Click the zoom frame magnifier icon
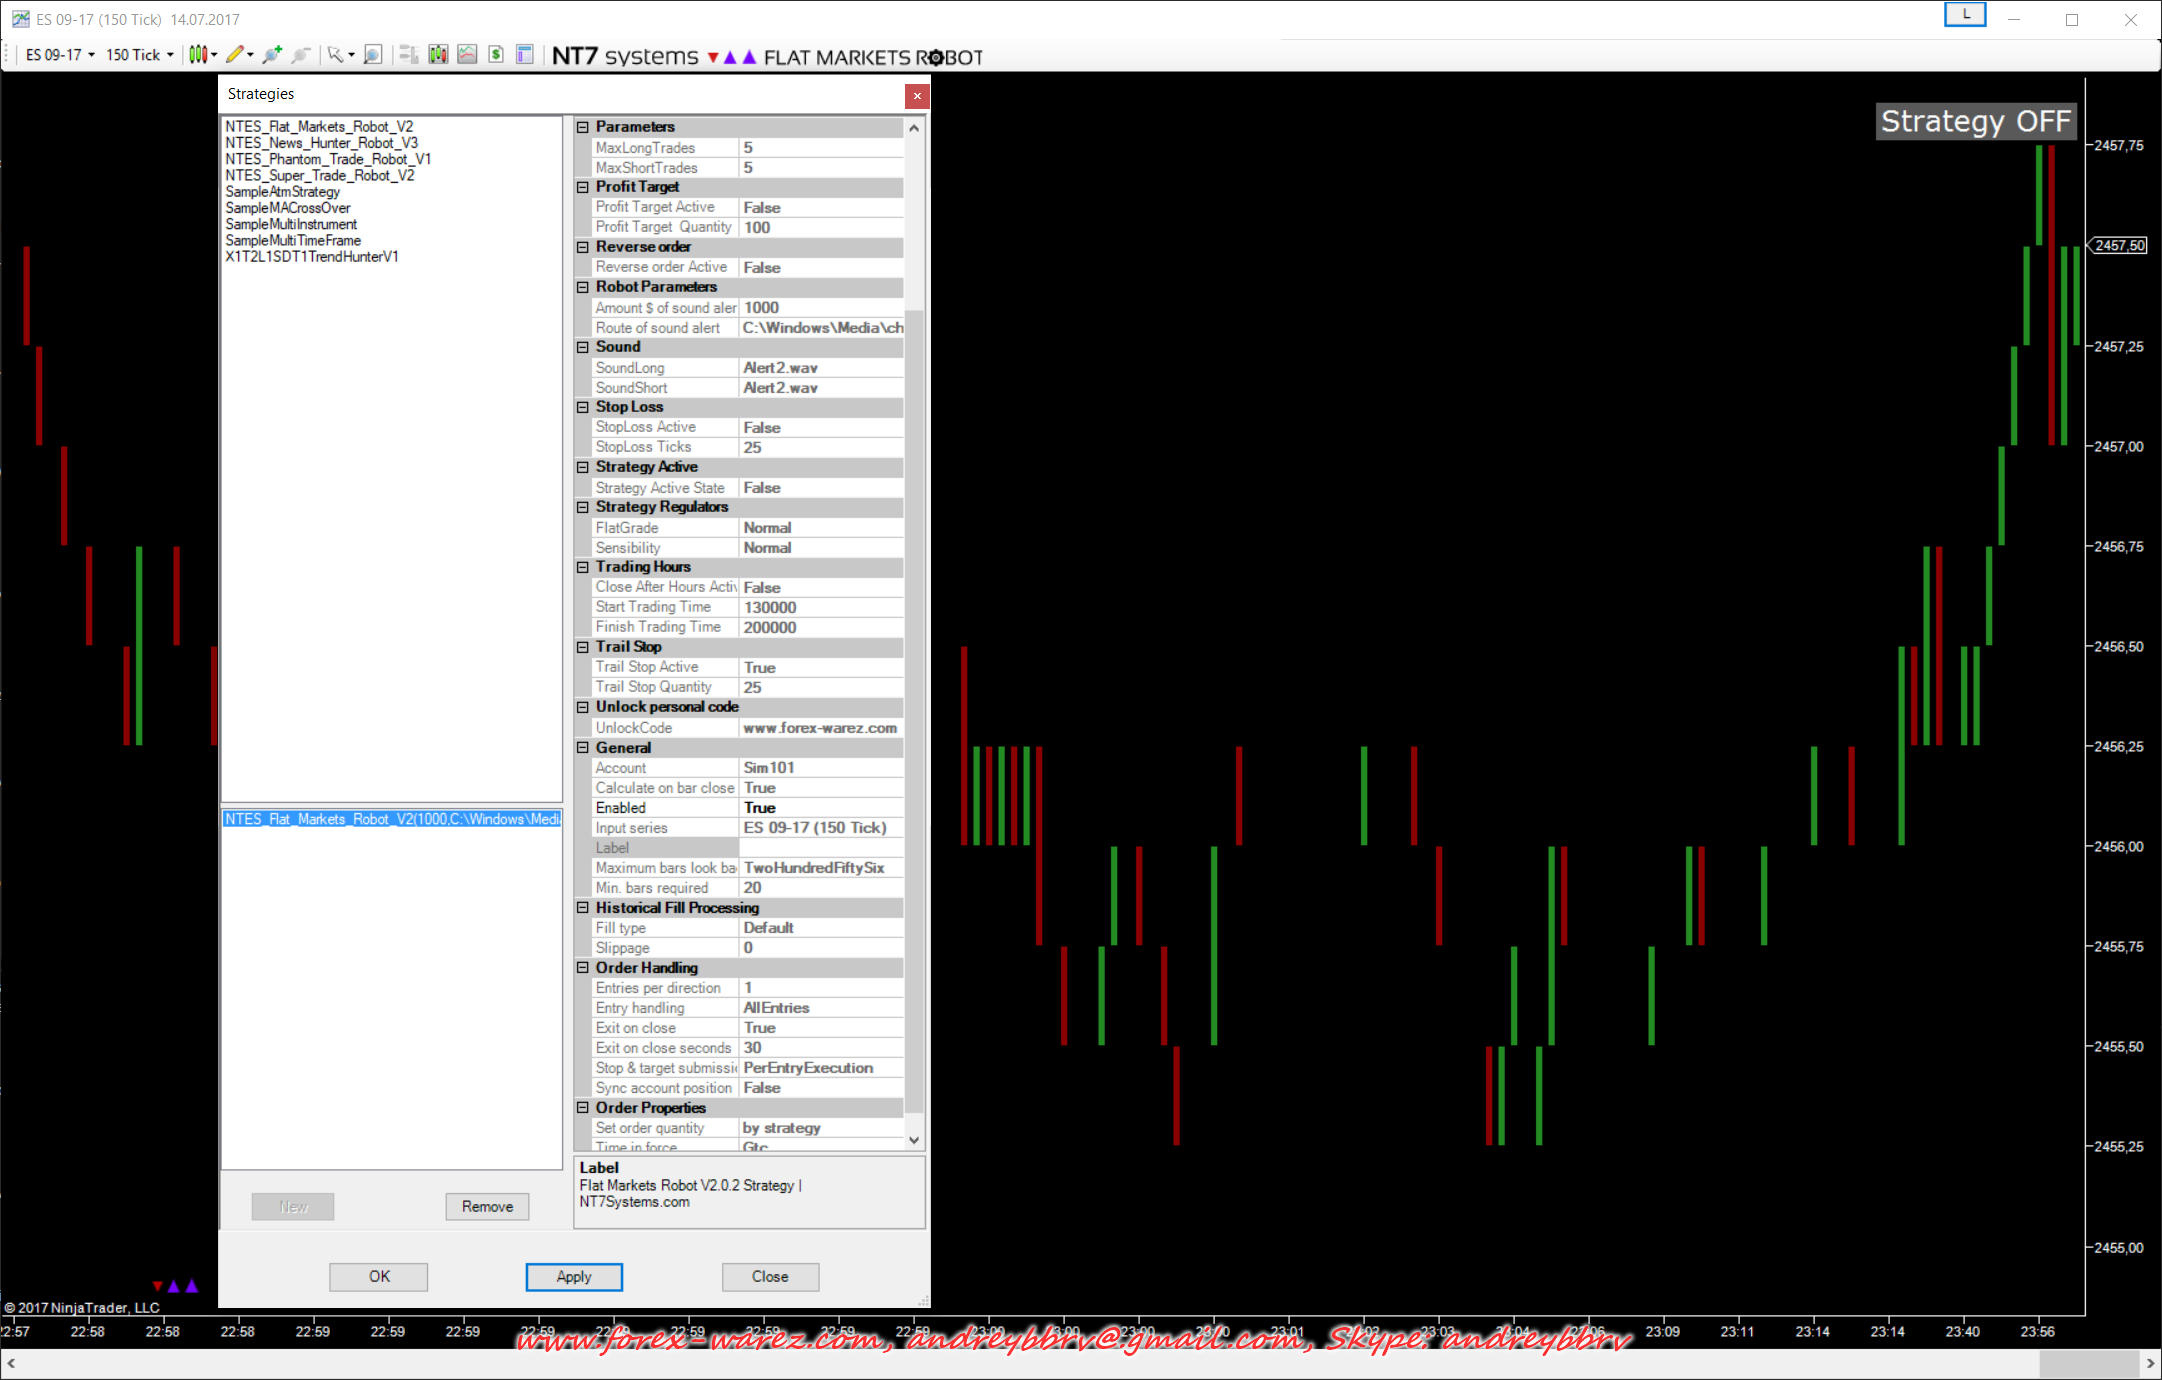 (372, 55)
